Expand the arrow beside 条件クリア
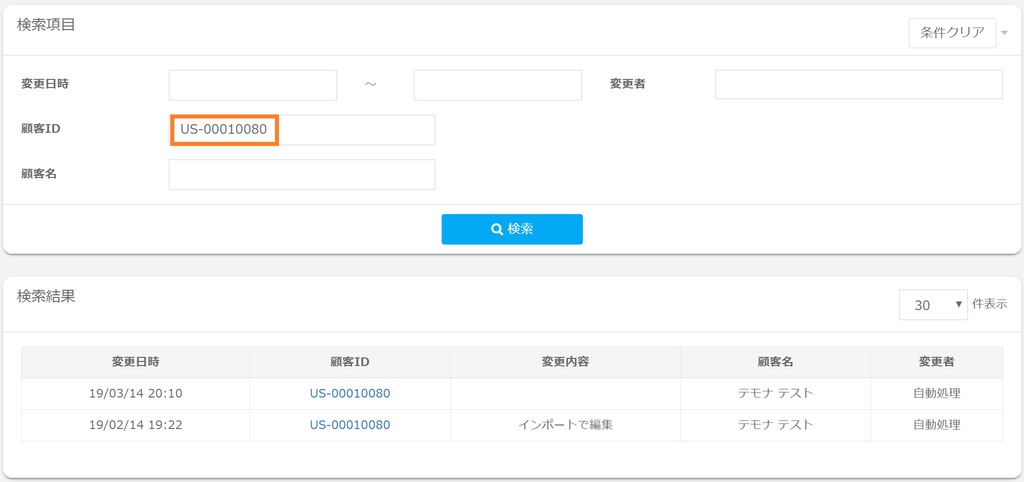 point(1004,33)
